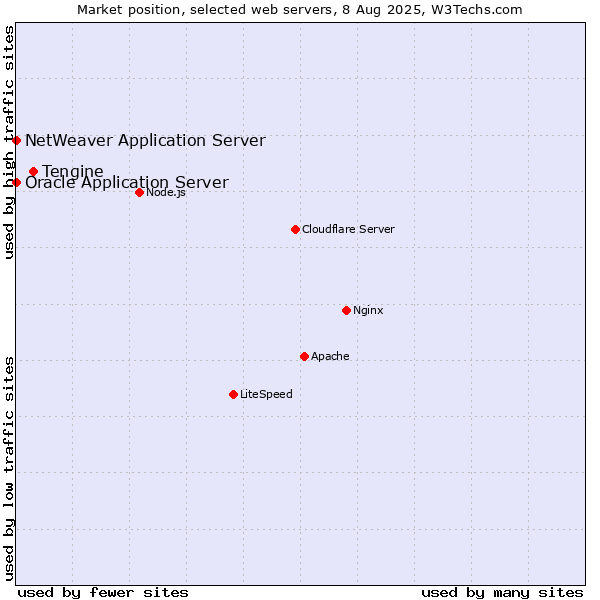Click the Oracle Application Server data point

16,183
